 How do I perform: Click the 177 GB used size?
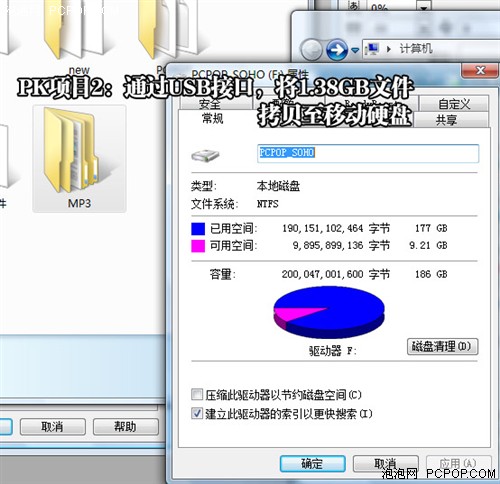tap(431, 228)
